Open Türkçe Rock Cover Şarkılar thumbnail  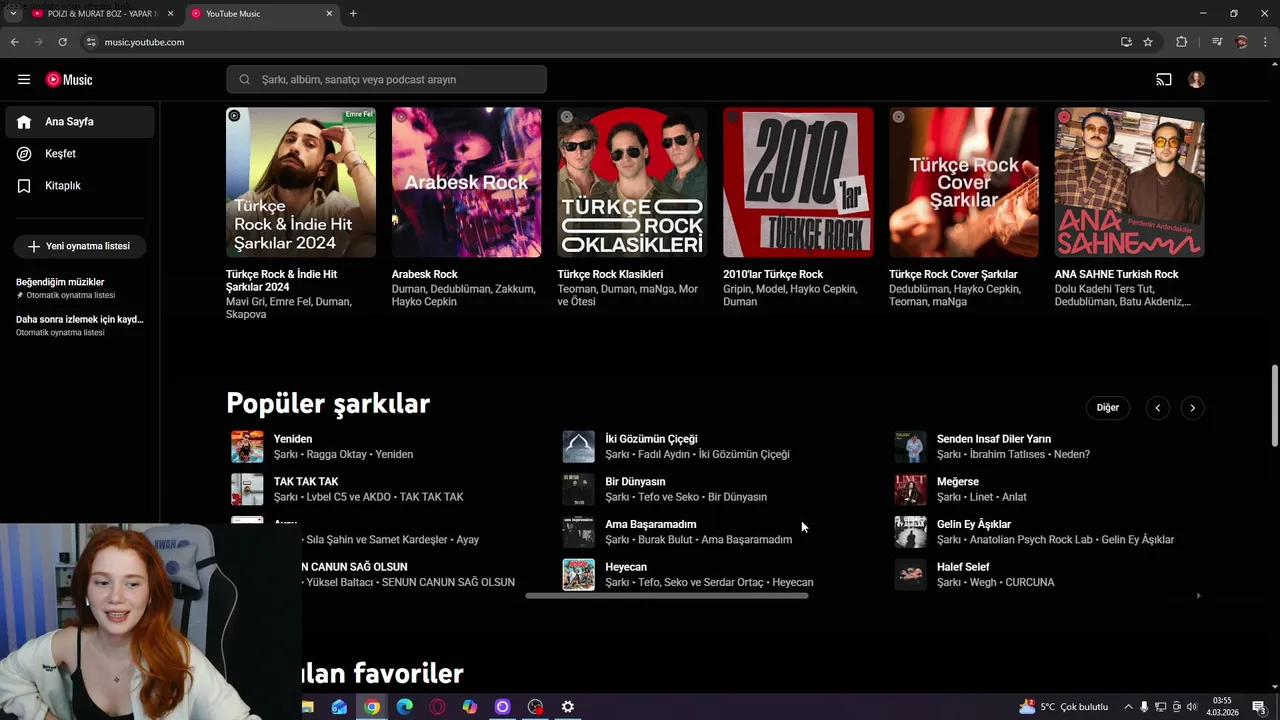964,183
